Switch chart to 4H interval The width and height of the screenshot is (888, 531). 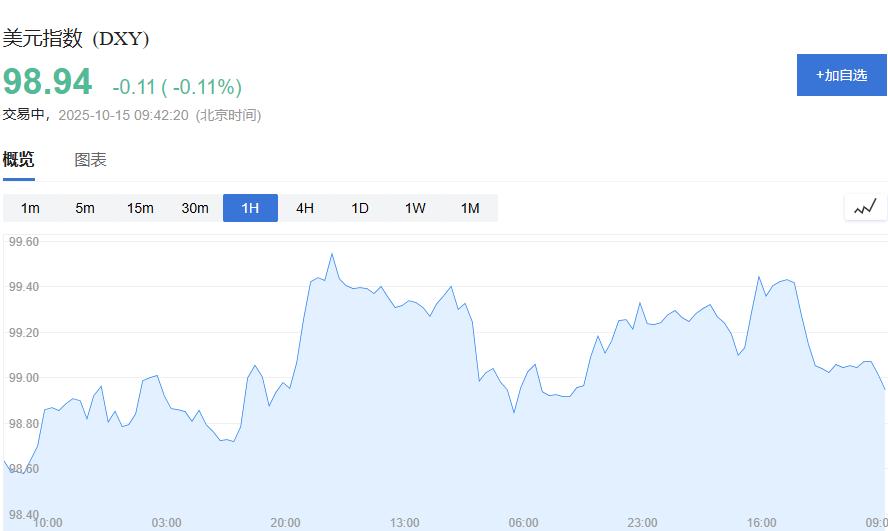(305, 208)
